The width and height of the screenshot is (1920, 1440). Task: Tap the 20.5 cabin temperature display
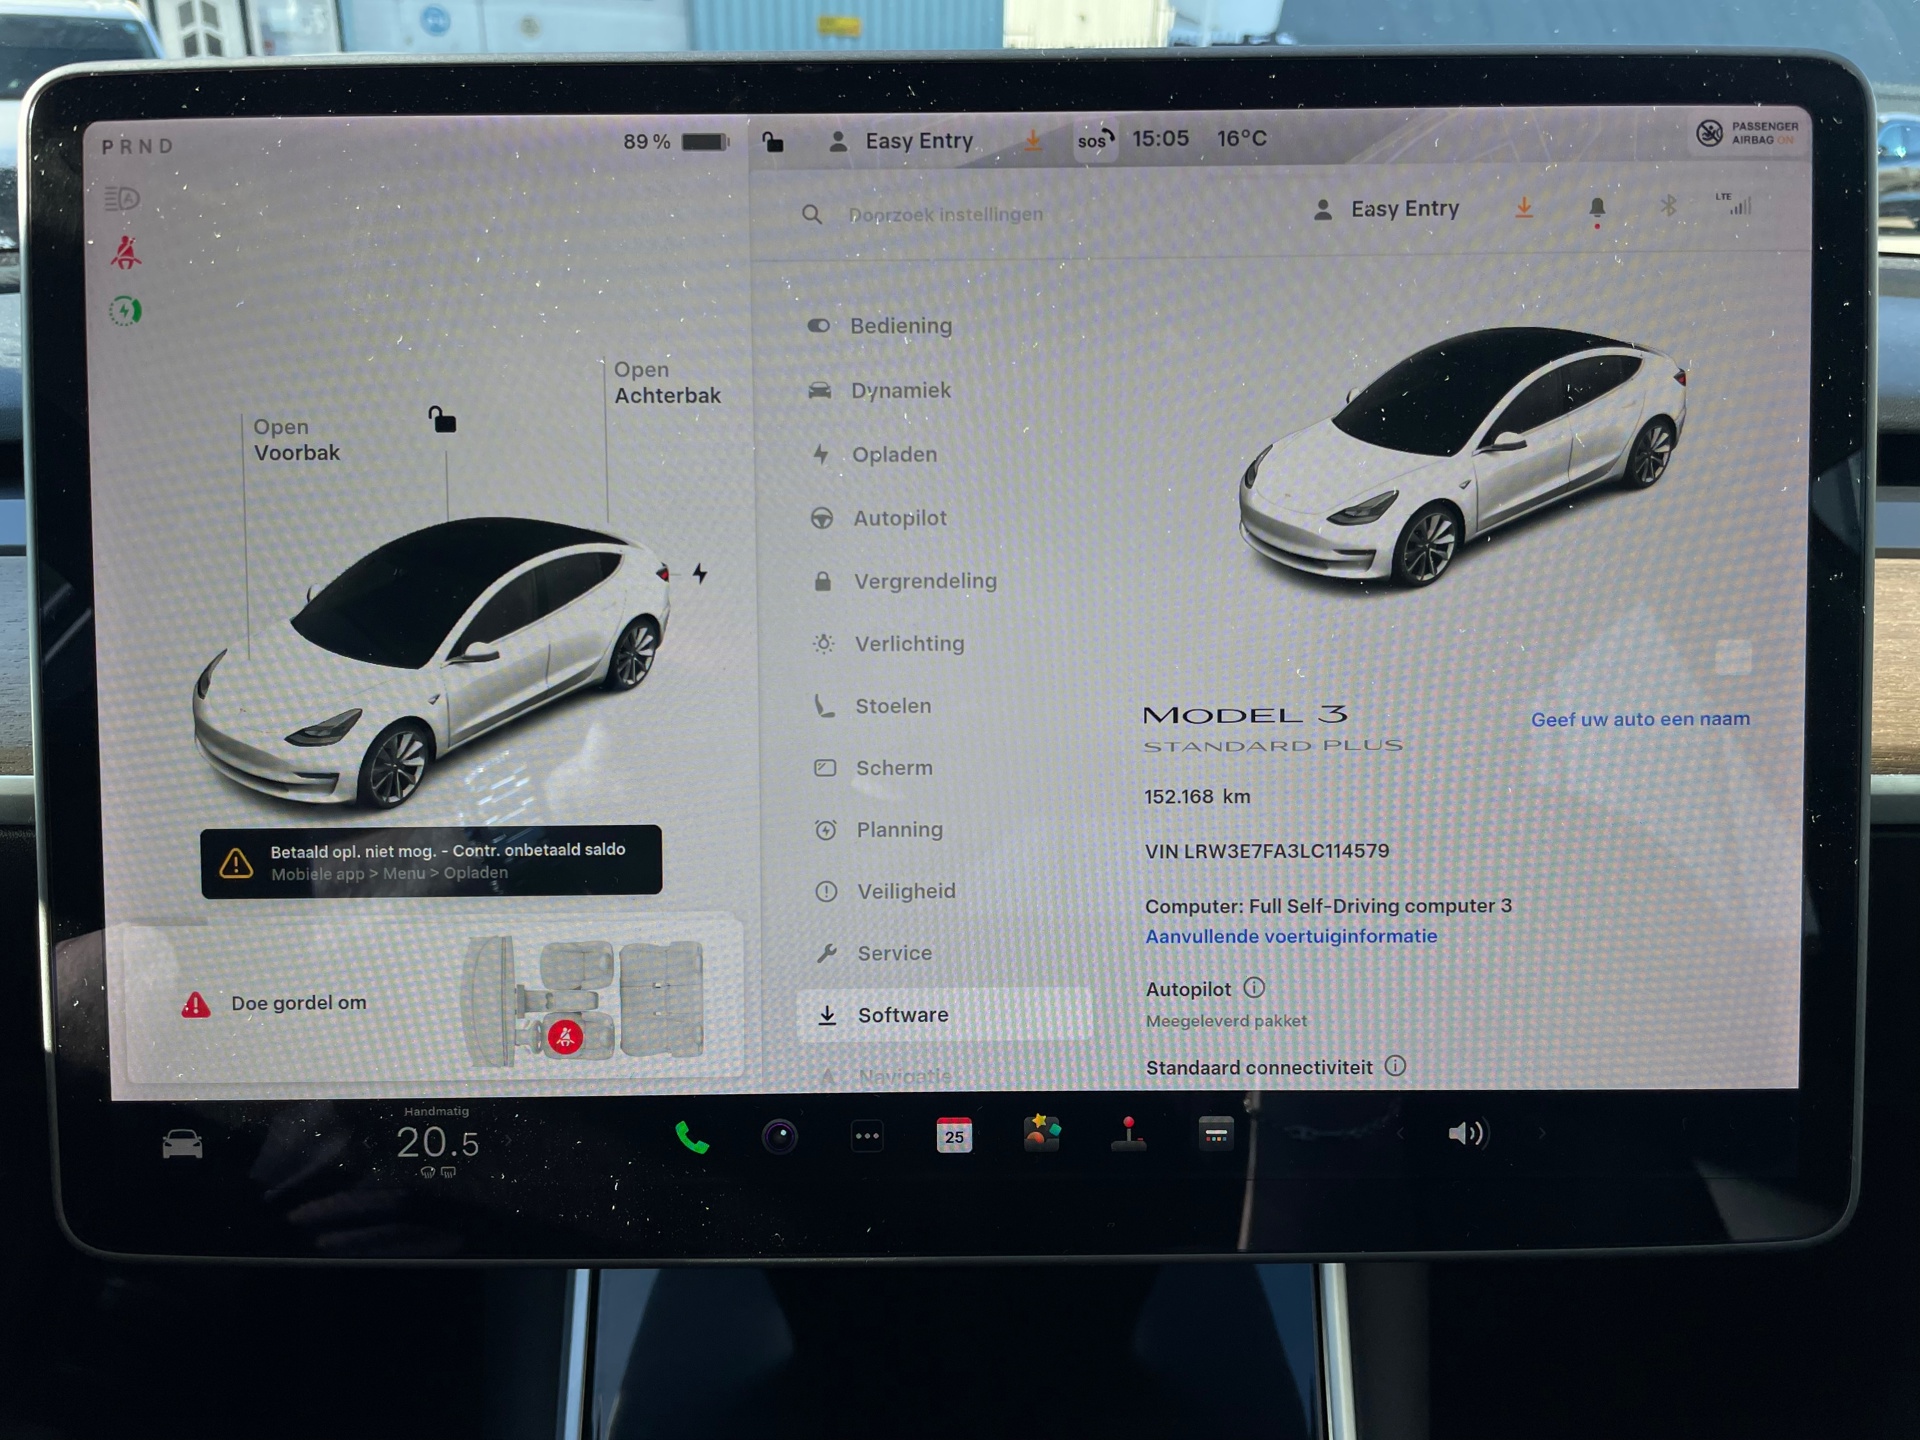tap(437, 1142)
